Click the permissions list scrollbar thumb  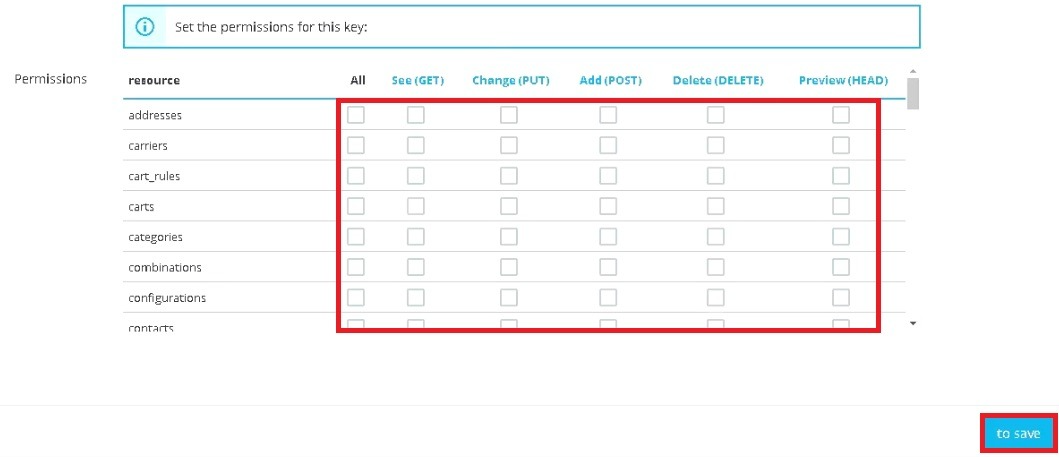point(913,93)
